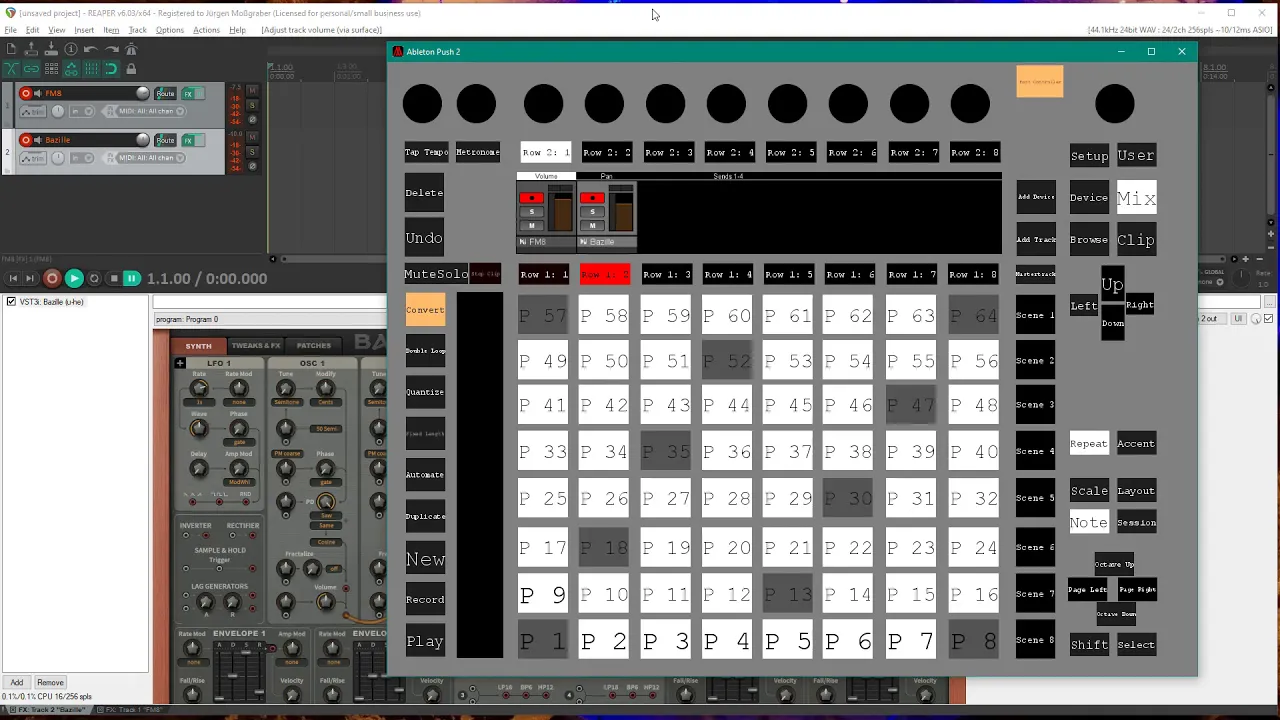Toggle VST3i: Bazille (u-he) checkbox
Screen dimensions: 1280x720
(x=11, y=302)
